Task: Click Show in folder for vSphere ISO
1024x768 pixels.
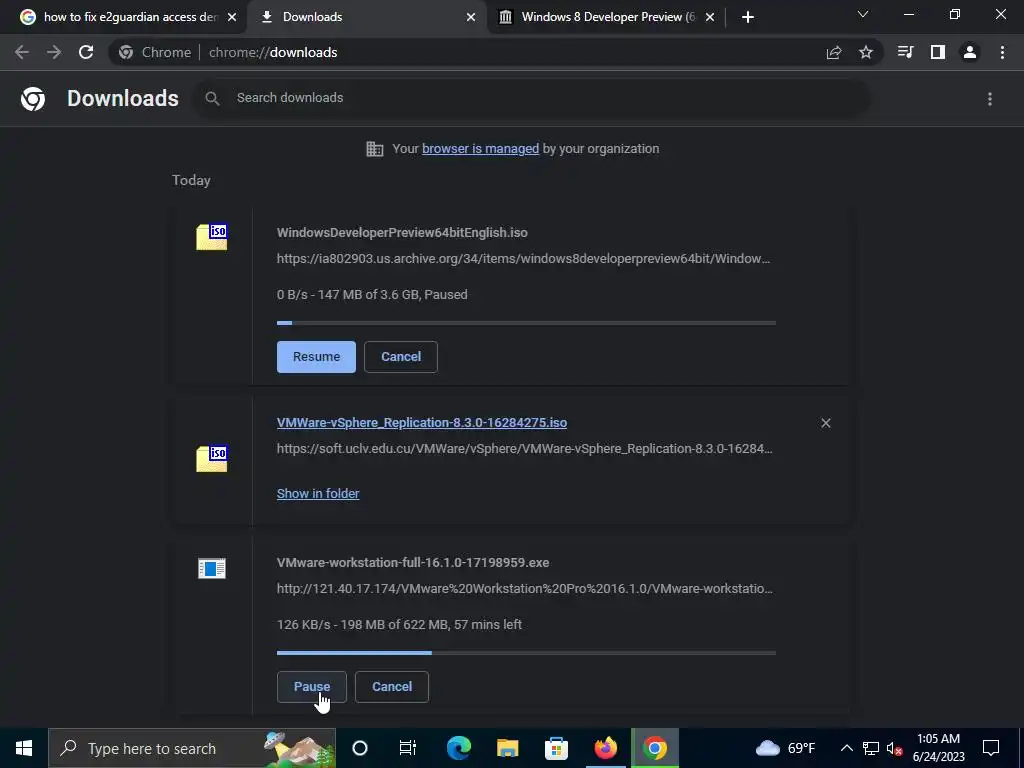Action: click(318, 494)
